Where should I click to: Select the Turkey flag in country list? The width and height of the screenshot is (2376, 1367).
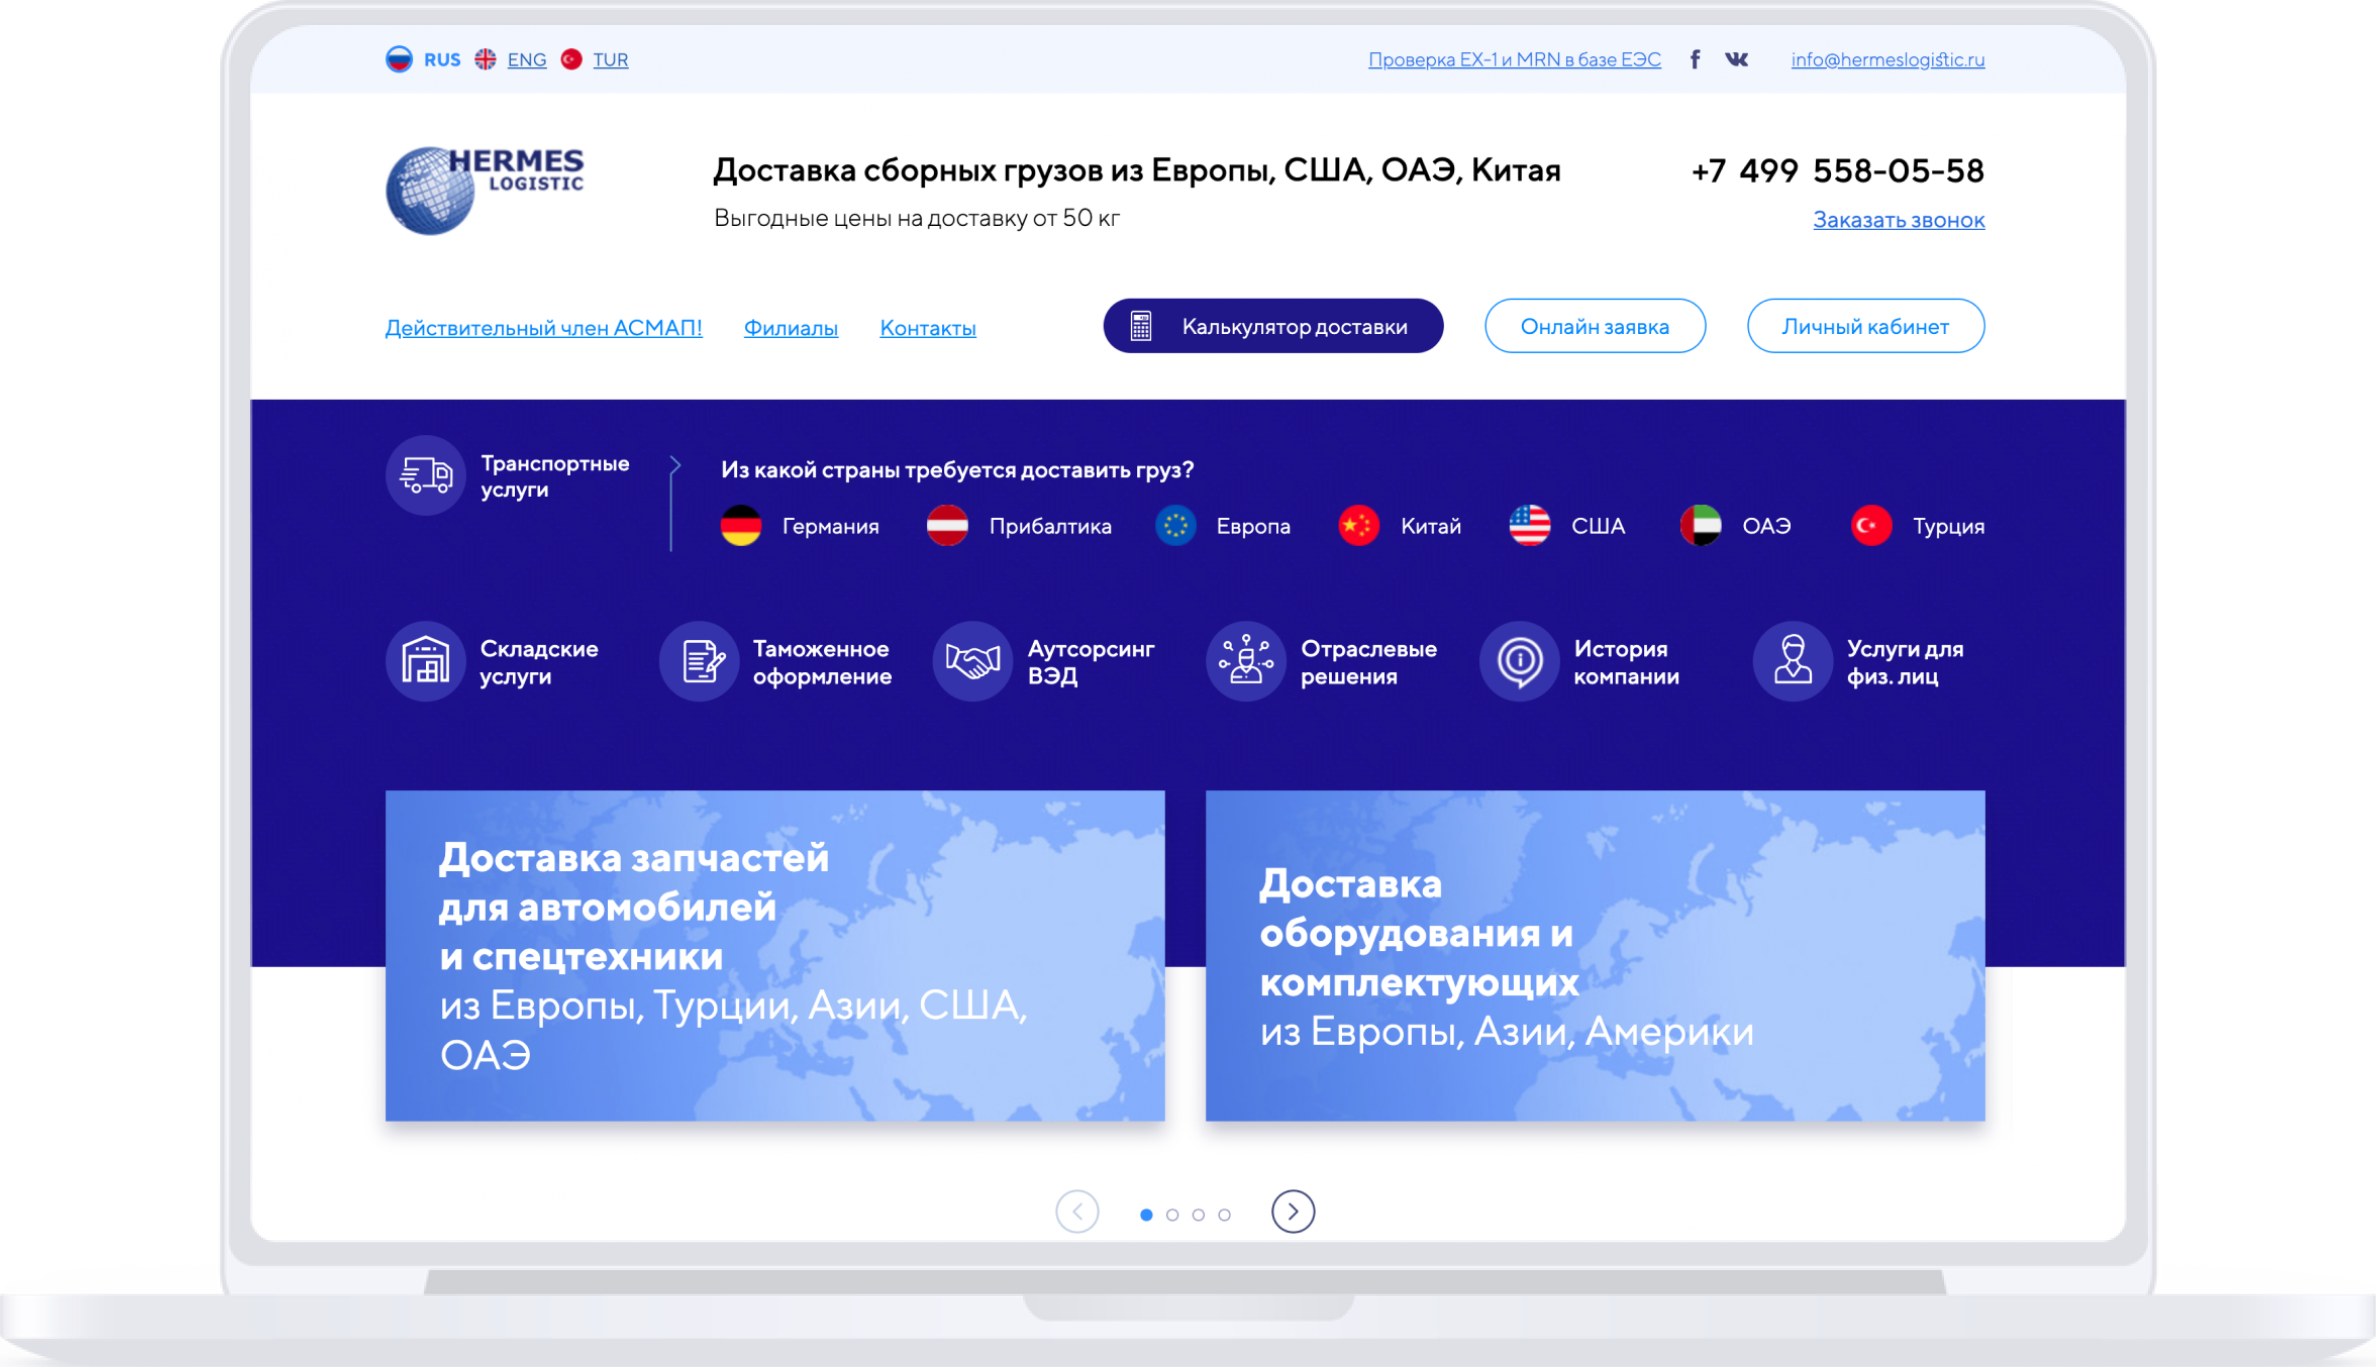(x=1871, y=526)
